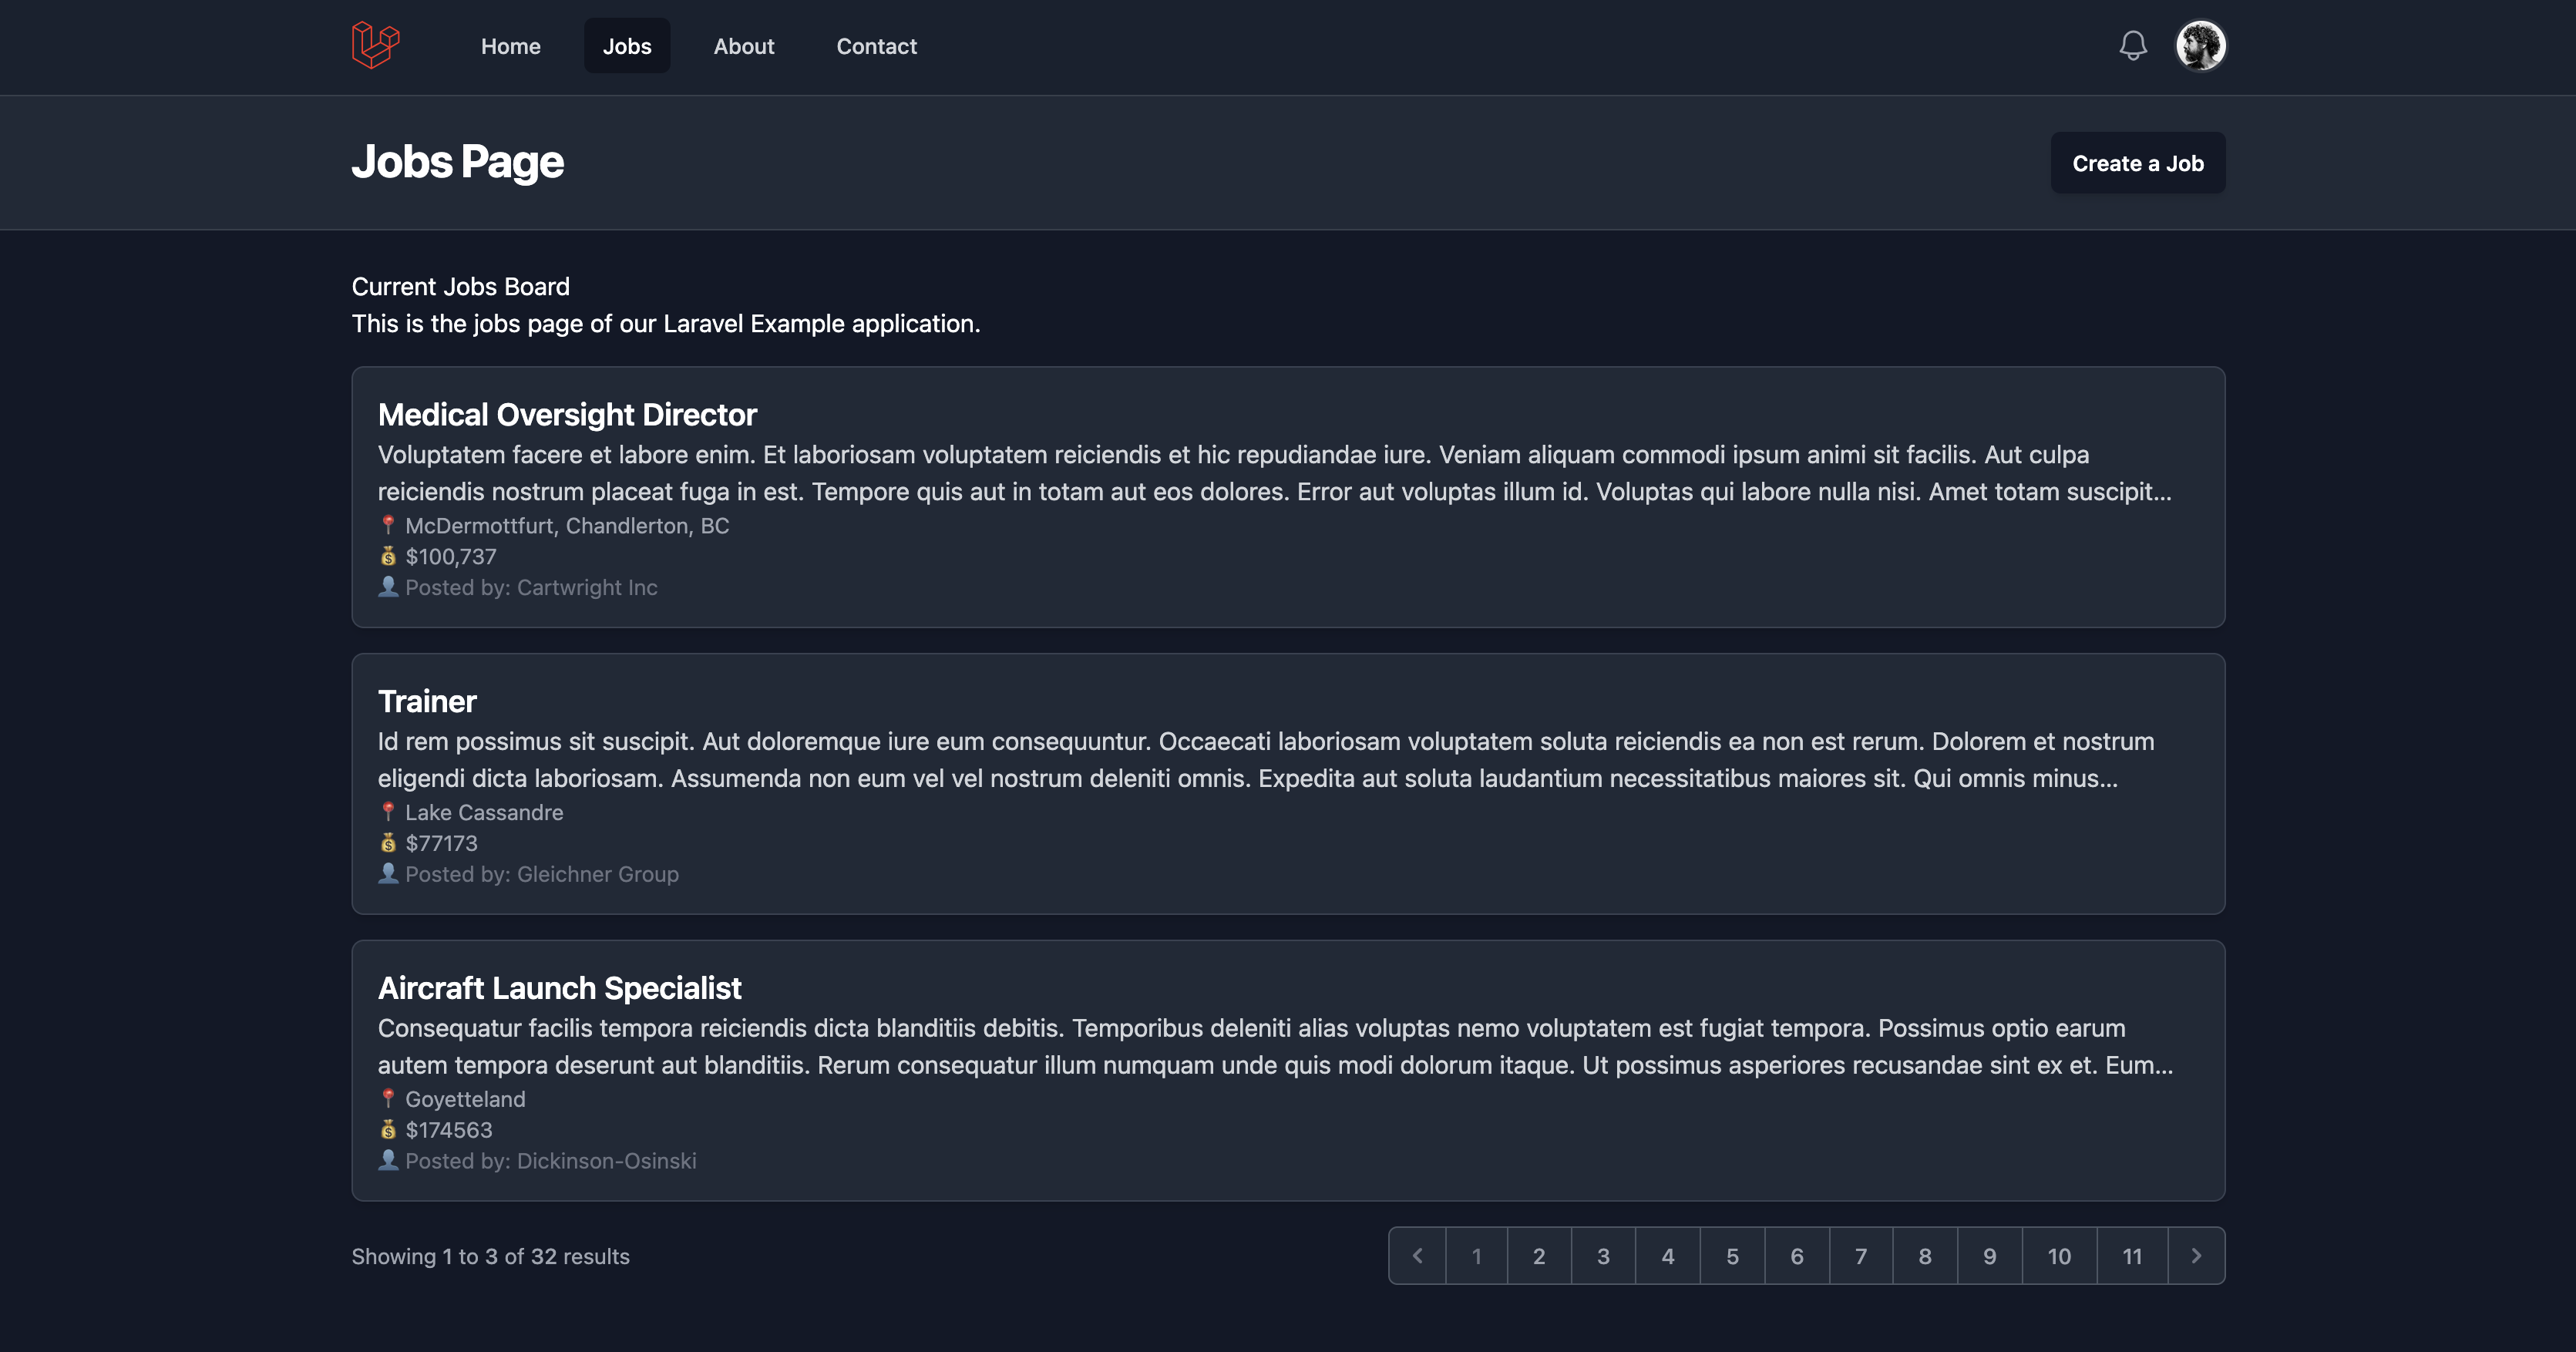Image resolution: width=2576 pixels, height=1352 pixels.
Task: View the Aircraft Launch Specialist listing
Action: point(559,988)
